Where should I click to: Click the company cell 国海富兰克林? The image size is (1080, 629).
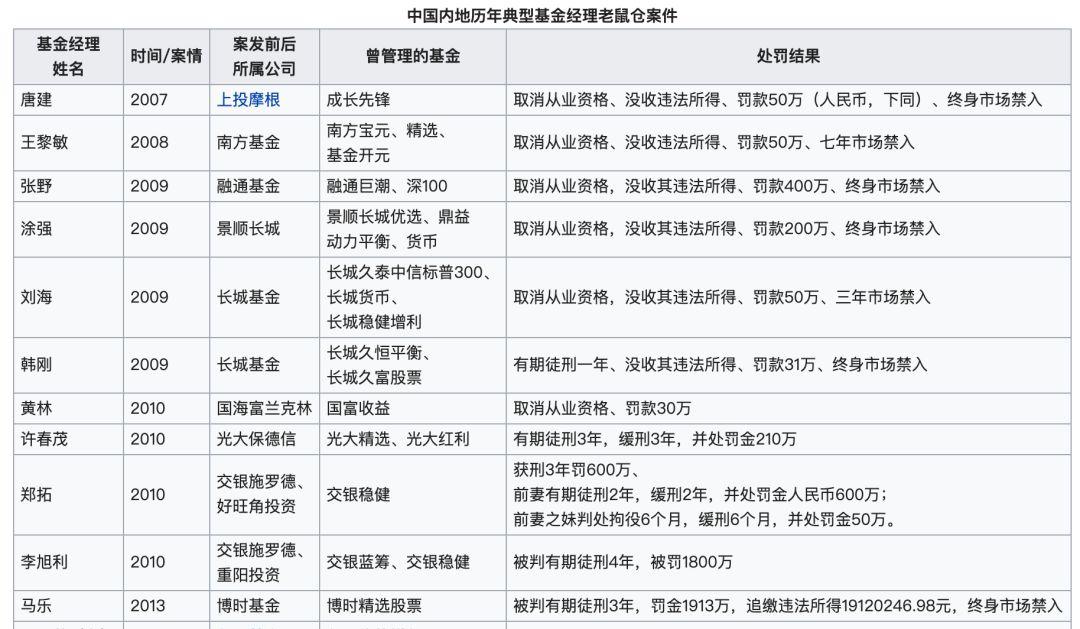(264, 408)
